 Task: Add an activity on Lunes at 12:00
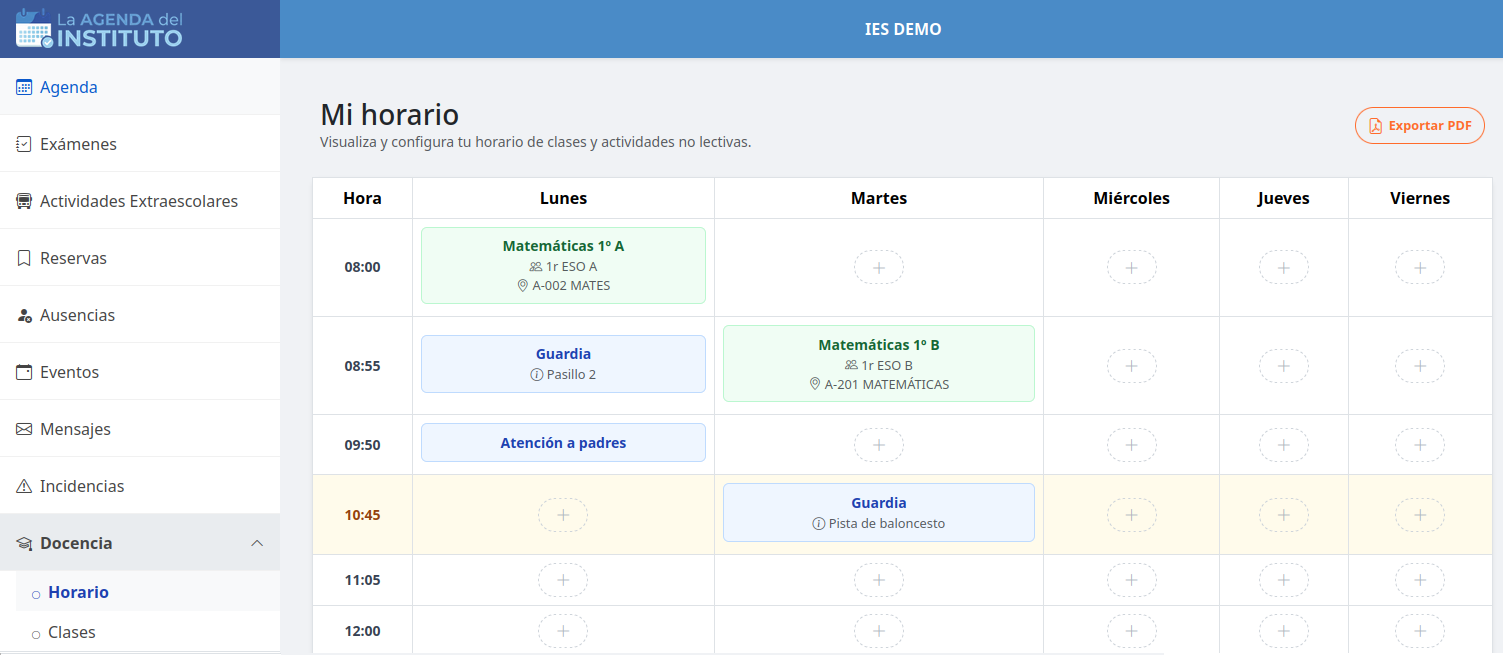tap(563, 631)
